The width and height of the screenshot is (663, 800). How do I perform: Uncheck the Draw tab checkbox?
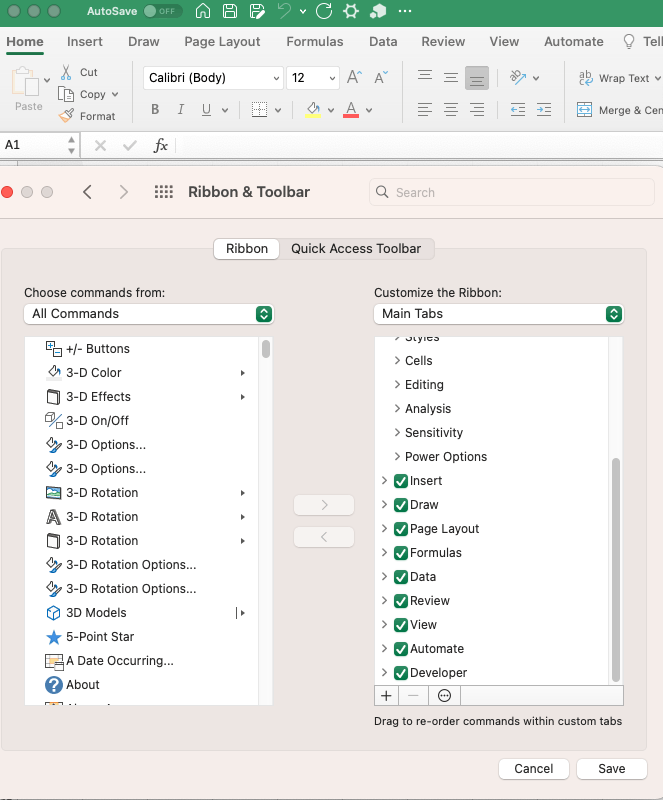[401, 505]
